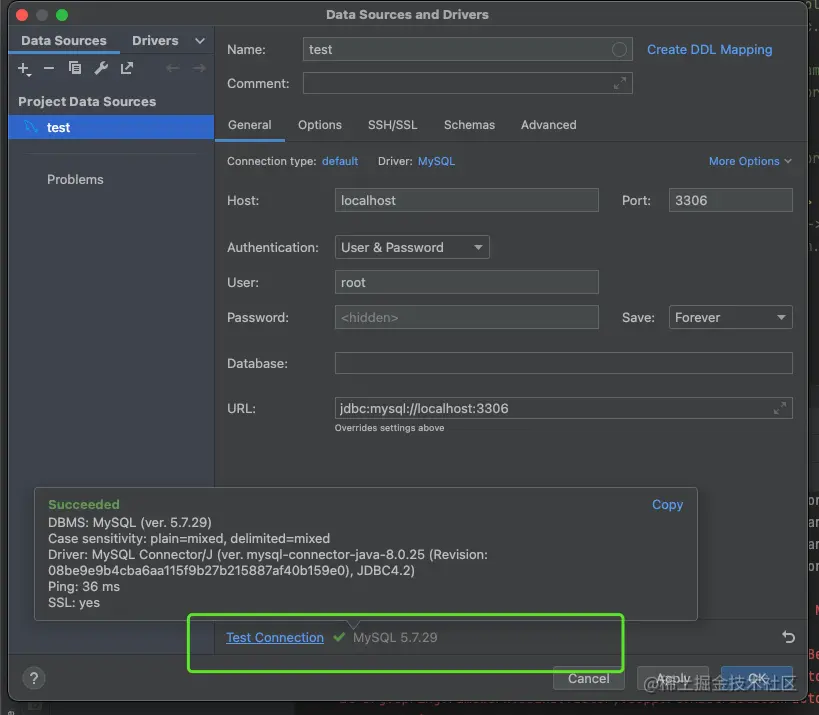
Task: Remove data source with minus icon
Action: (x=49, y=68)
